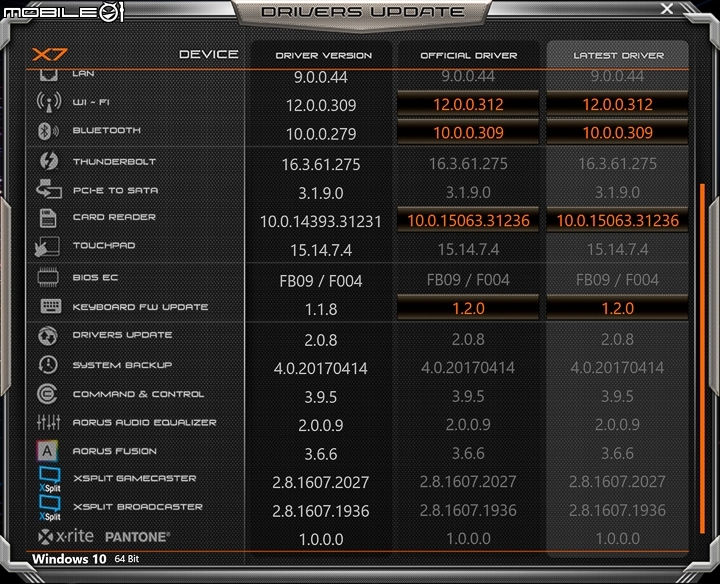Click the Wi-Fi antenna icon
The image size is (720, 584).
(x=49, y=102)
